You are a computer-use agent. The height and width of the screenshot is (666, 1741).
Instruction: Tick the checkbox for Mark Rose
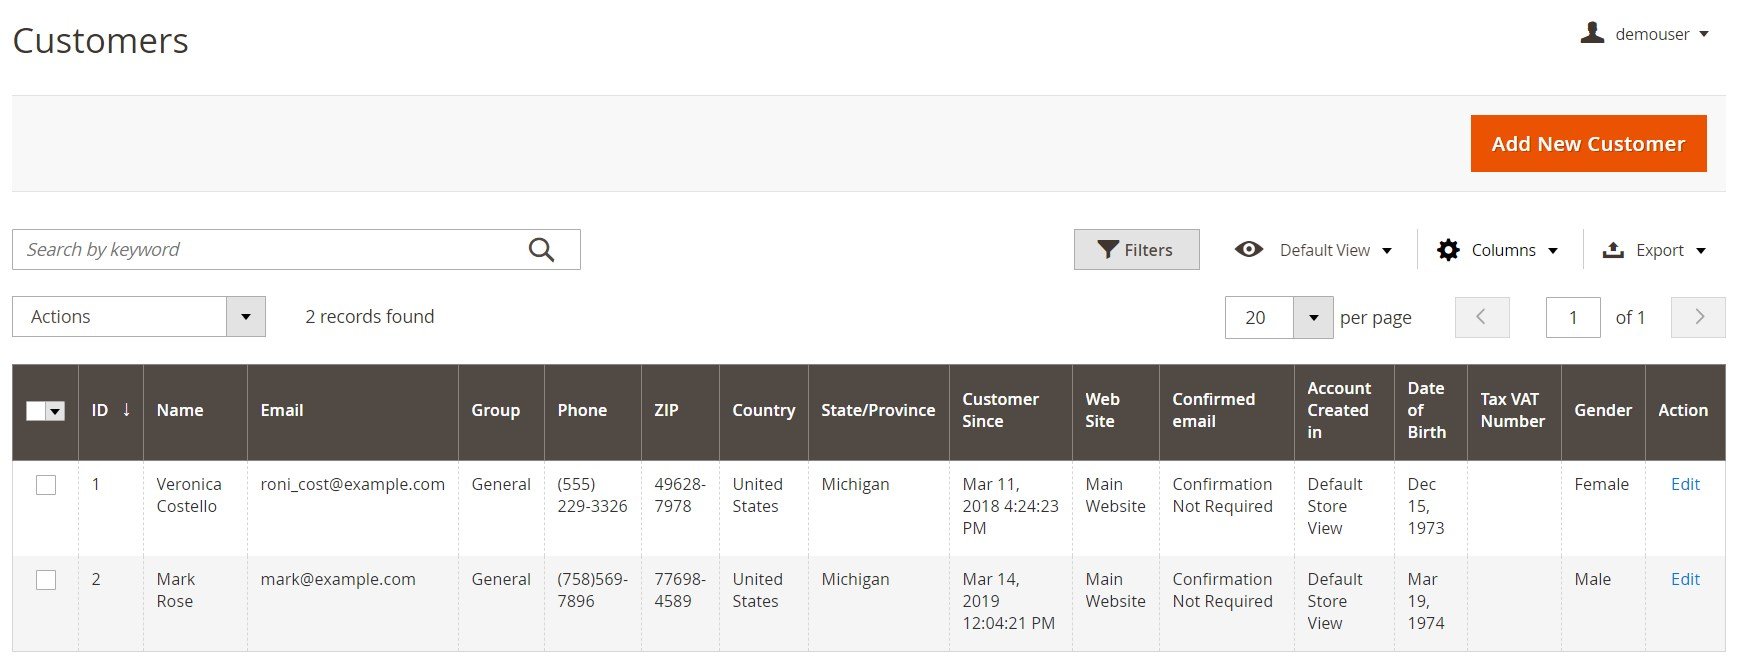point(46,580)
